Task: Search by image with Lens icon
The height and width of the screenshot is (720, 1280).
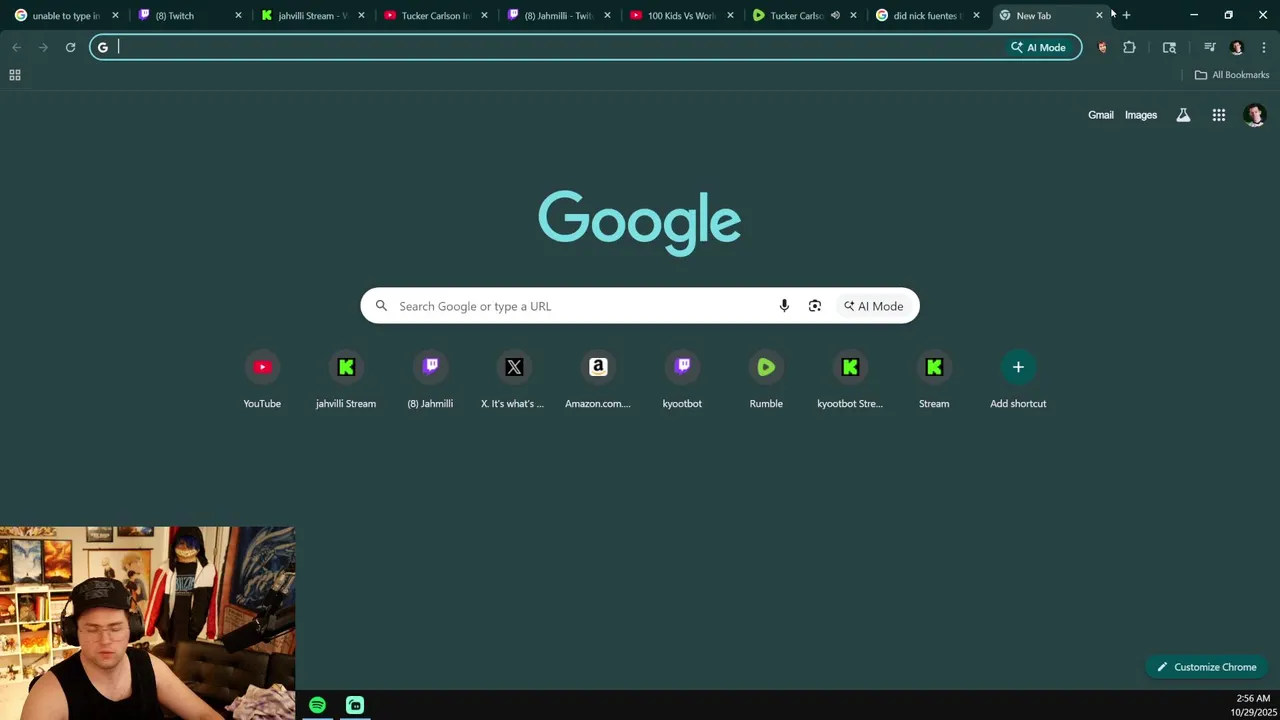Action: coord(815,306)
